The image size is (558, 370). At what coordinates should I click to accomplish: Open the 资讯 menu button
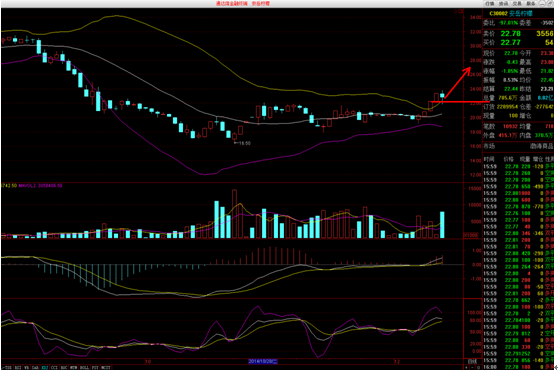click(x=503, y=4)
